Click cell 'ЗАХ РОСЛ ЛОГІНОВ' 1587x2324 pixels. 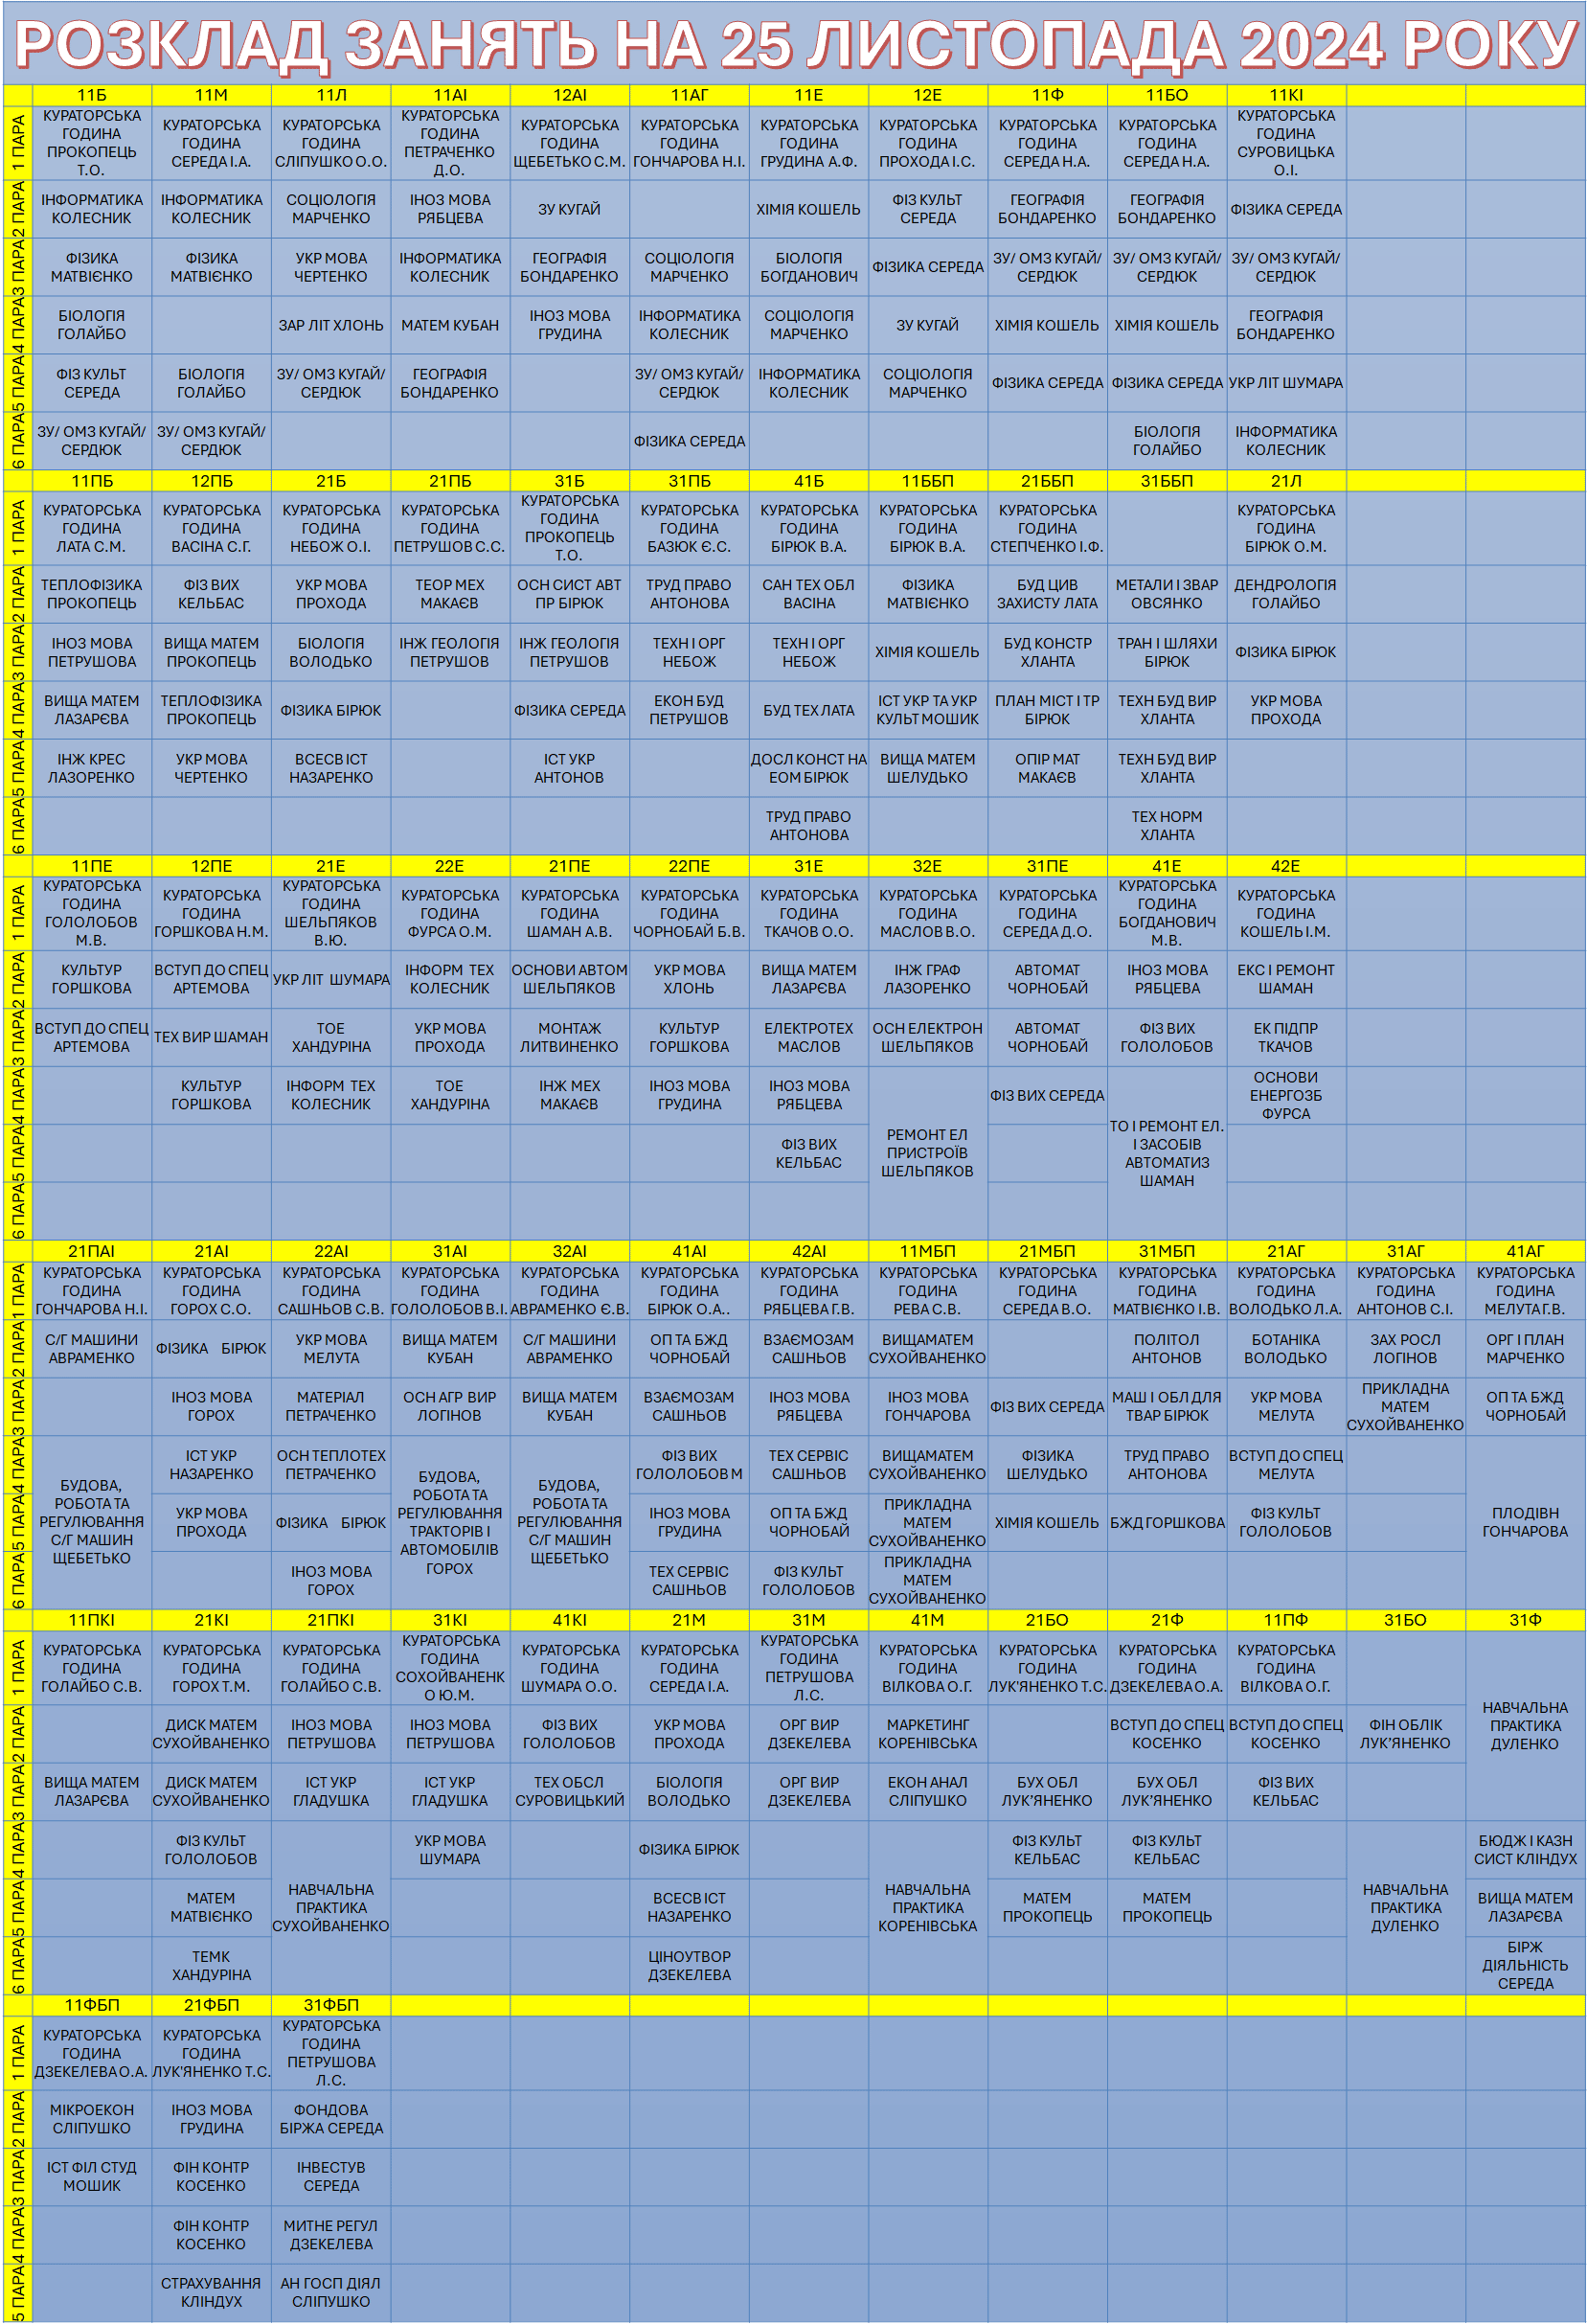pos(1405,1348)
